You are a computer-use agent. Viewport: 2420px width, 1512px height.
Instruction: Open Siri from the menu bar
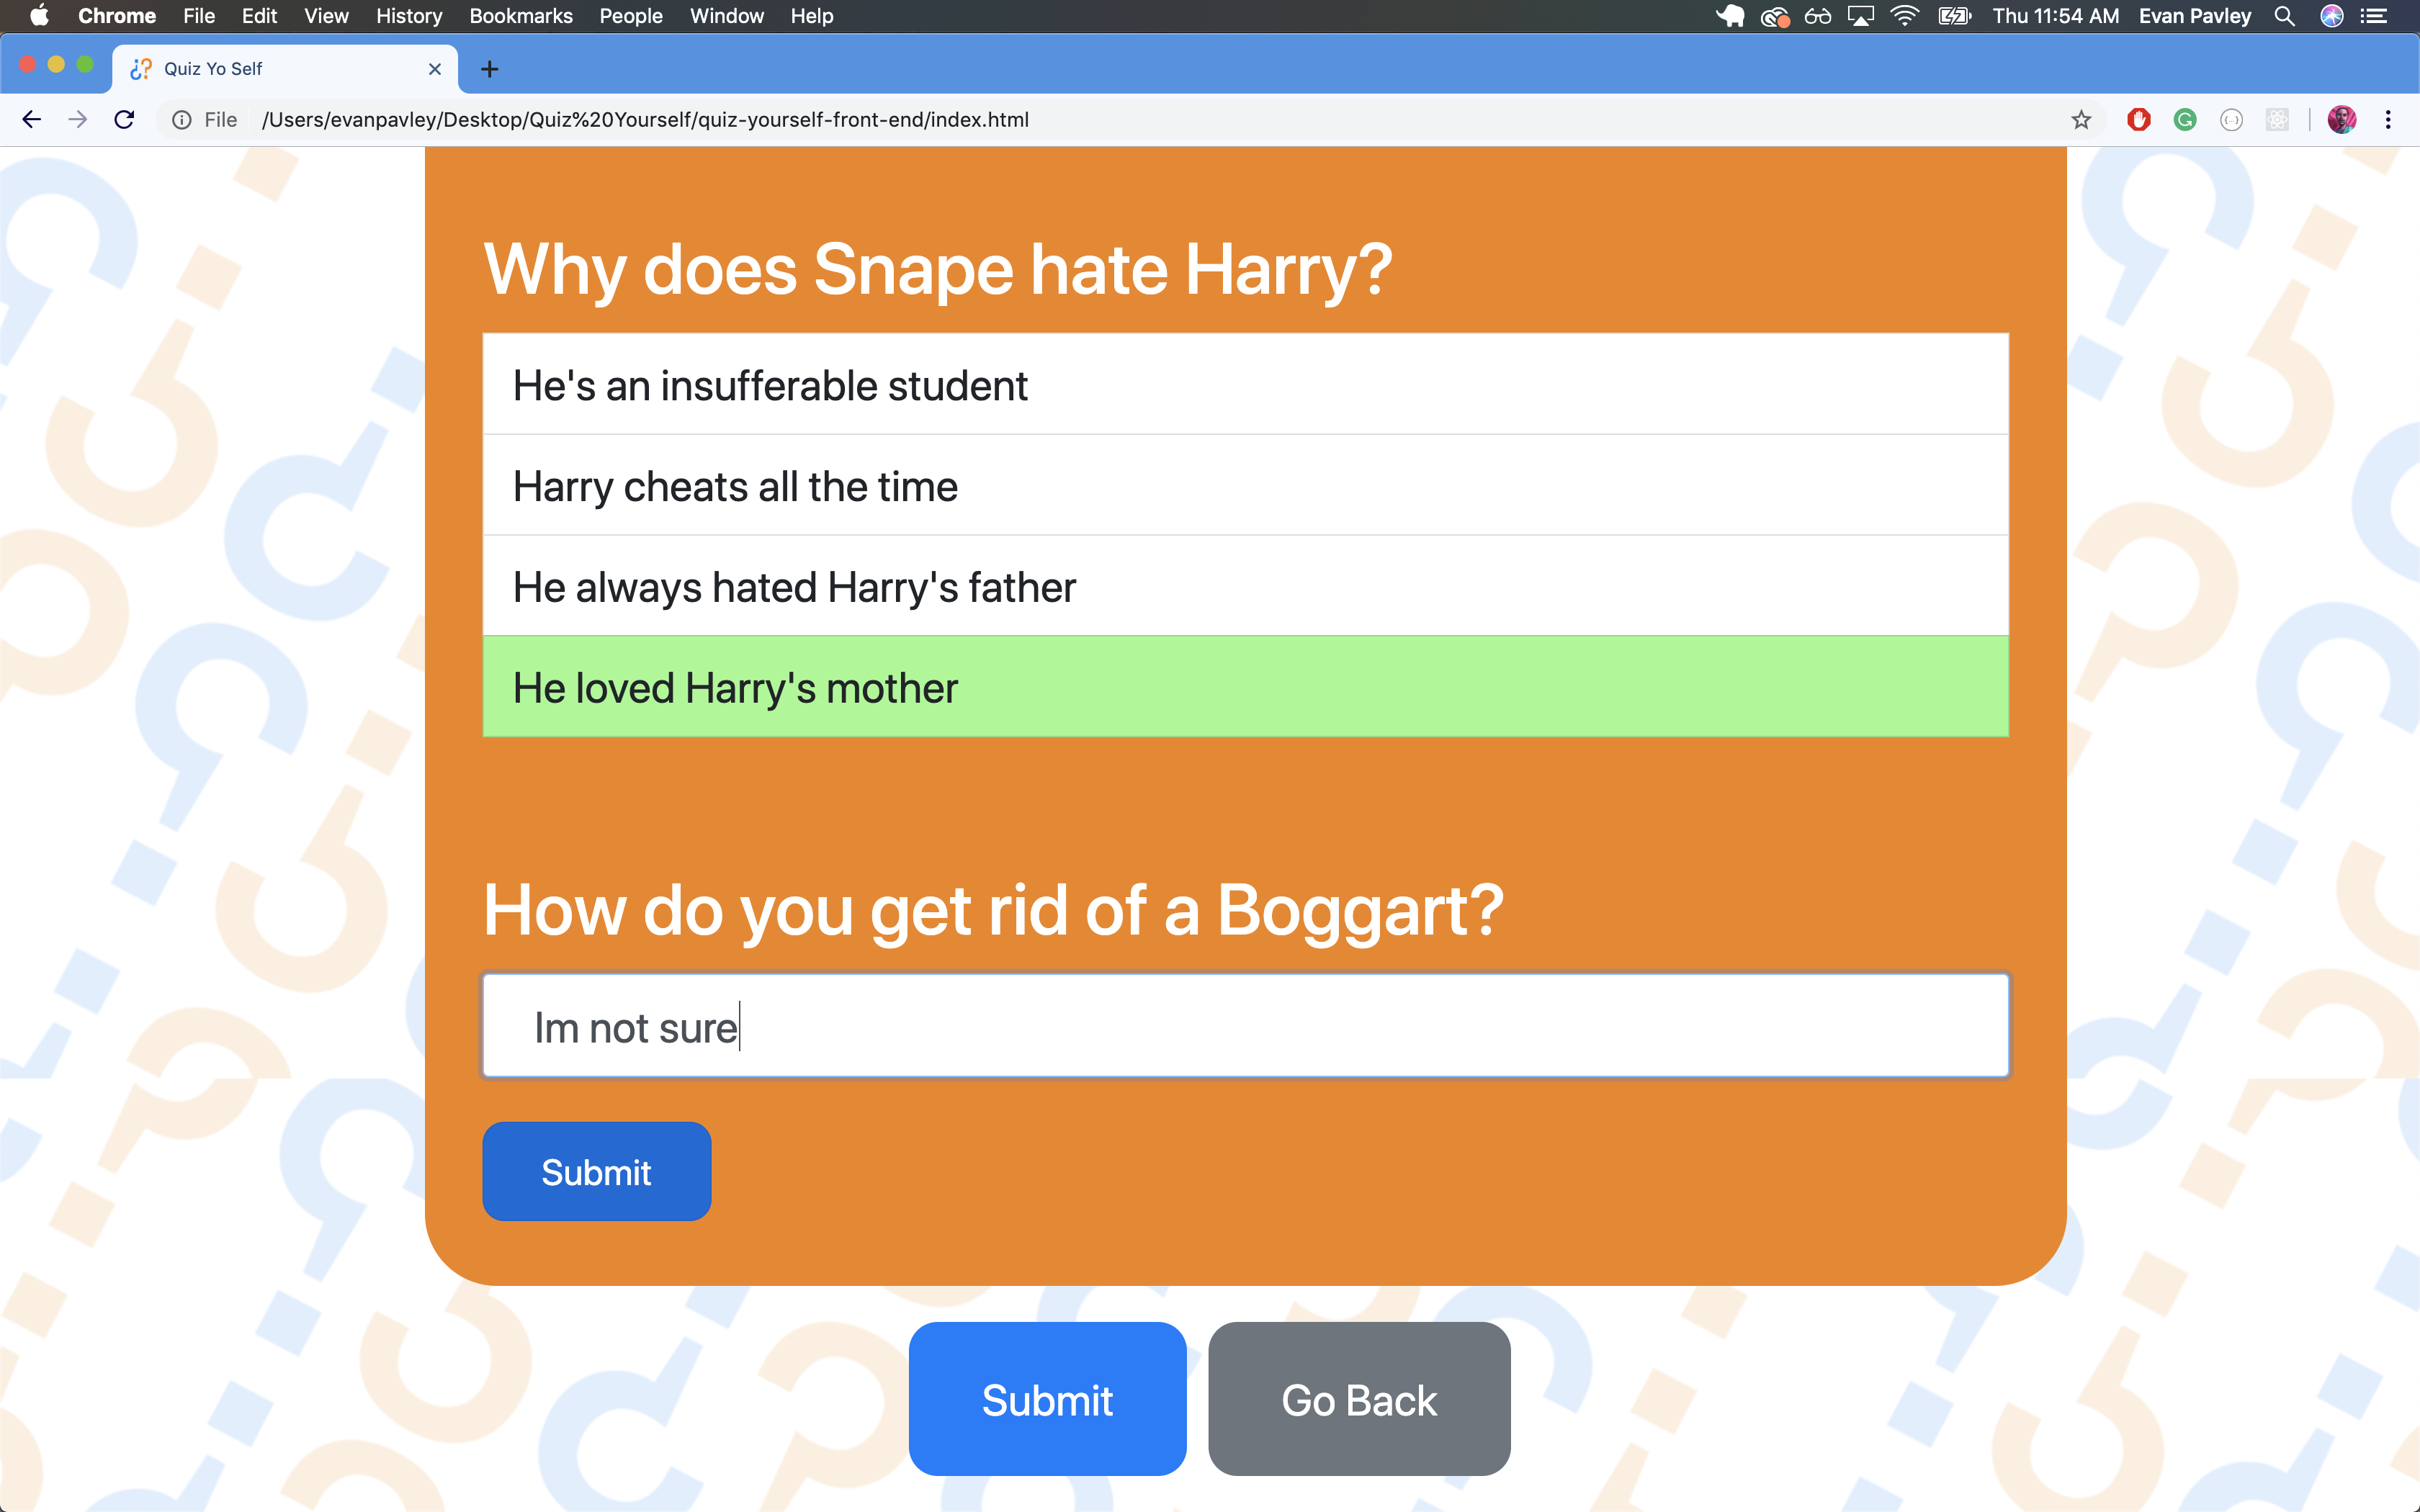[x=2332, y=16]
